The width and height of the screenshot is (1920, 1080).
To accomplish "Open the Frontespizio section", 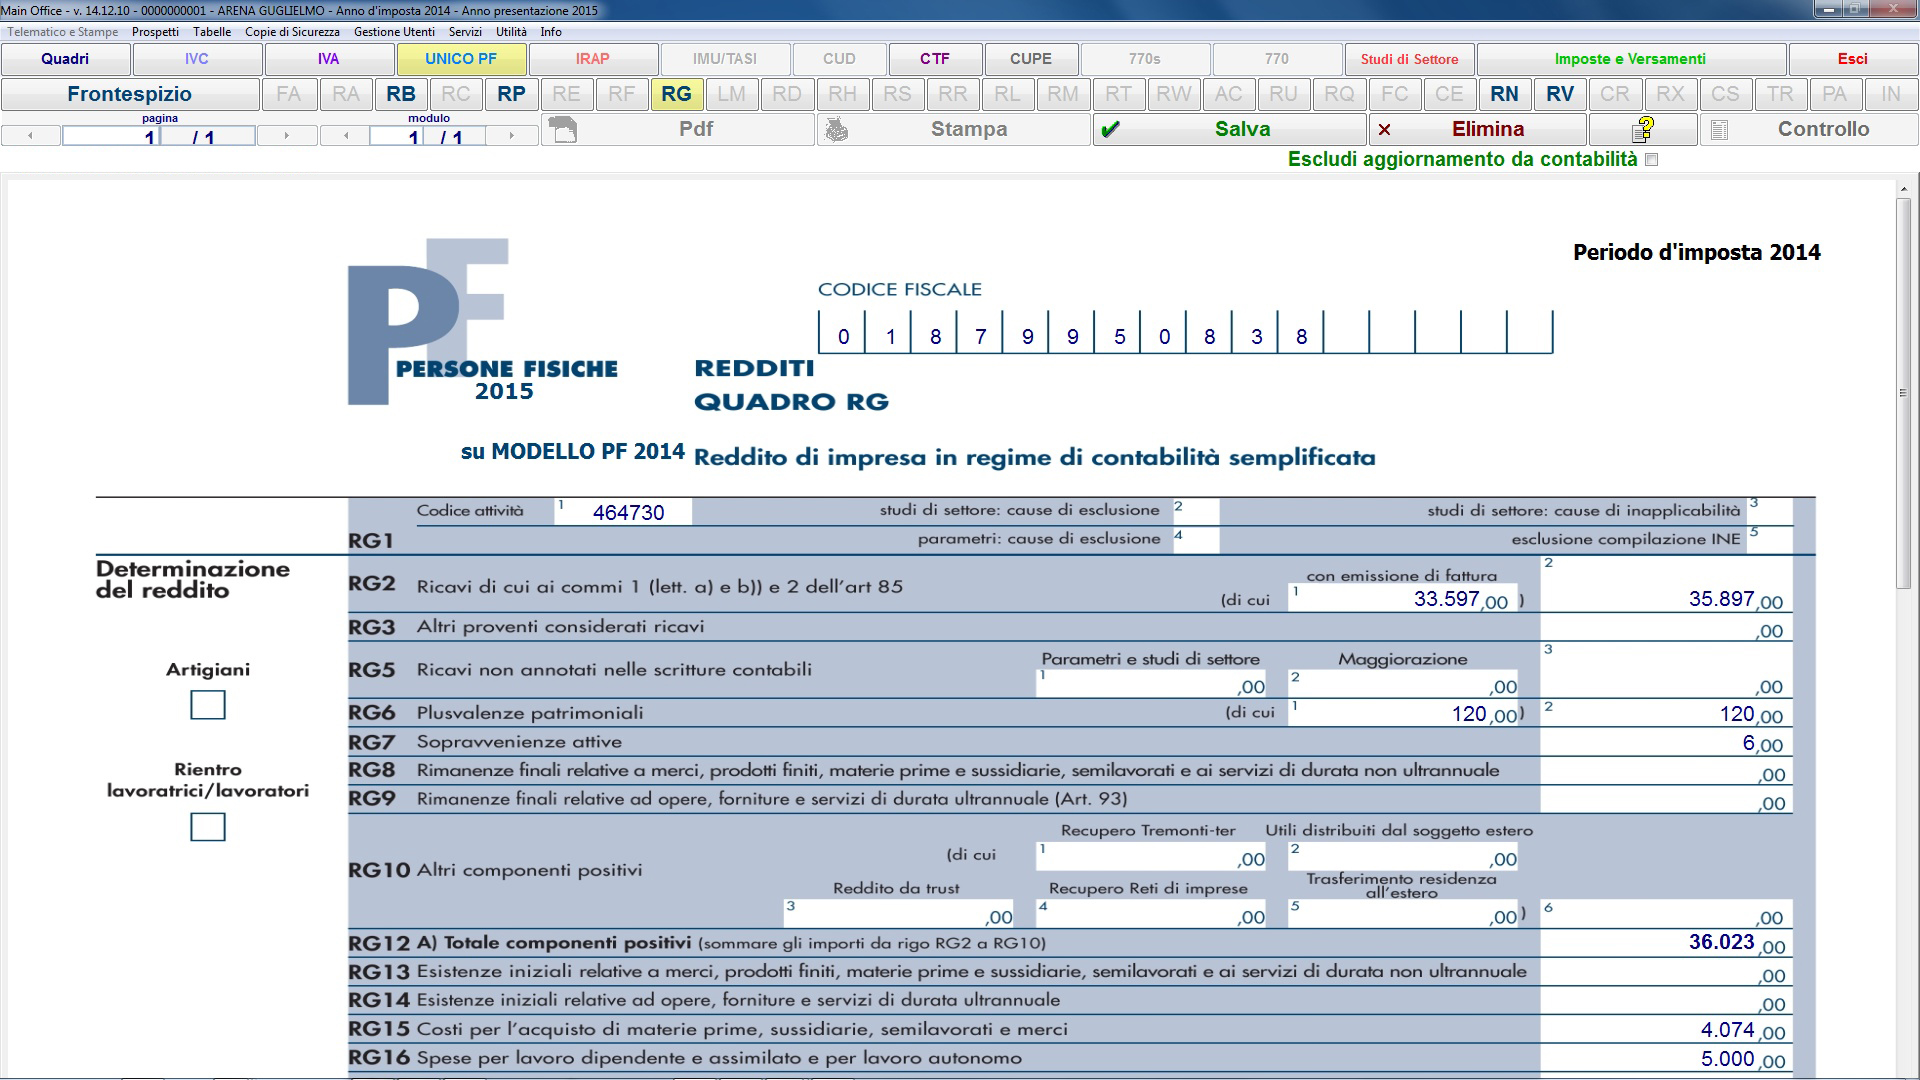I will (130, 94).
